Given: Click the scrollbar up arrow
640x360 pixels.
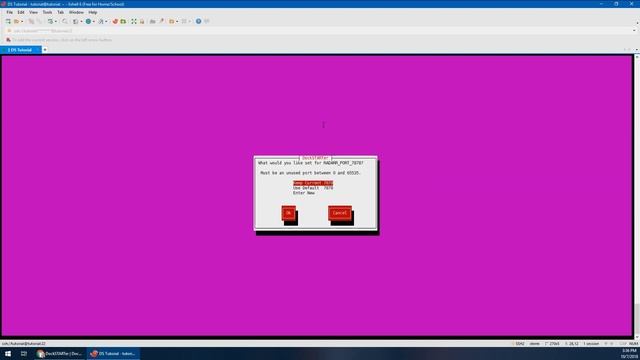Looking at the screenshot, I should click(637, 57).
